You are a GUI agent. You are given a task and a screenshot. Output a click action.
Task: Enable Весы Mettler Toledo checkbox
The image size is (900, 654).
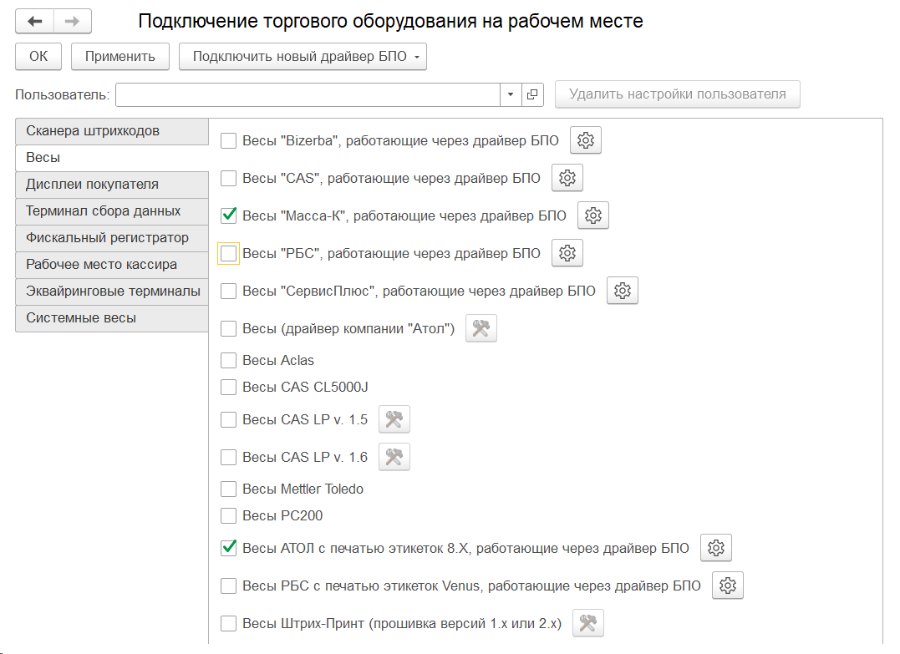[228, 489]
